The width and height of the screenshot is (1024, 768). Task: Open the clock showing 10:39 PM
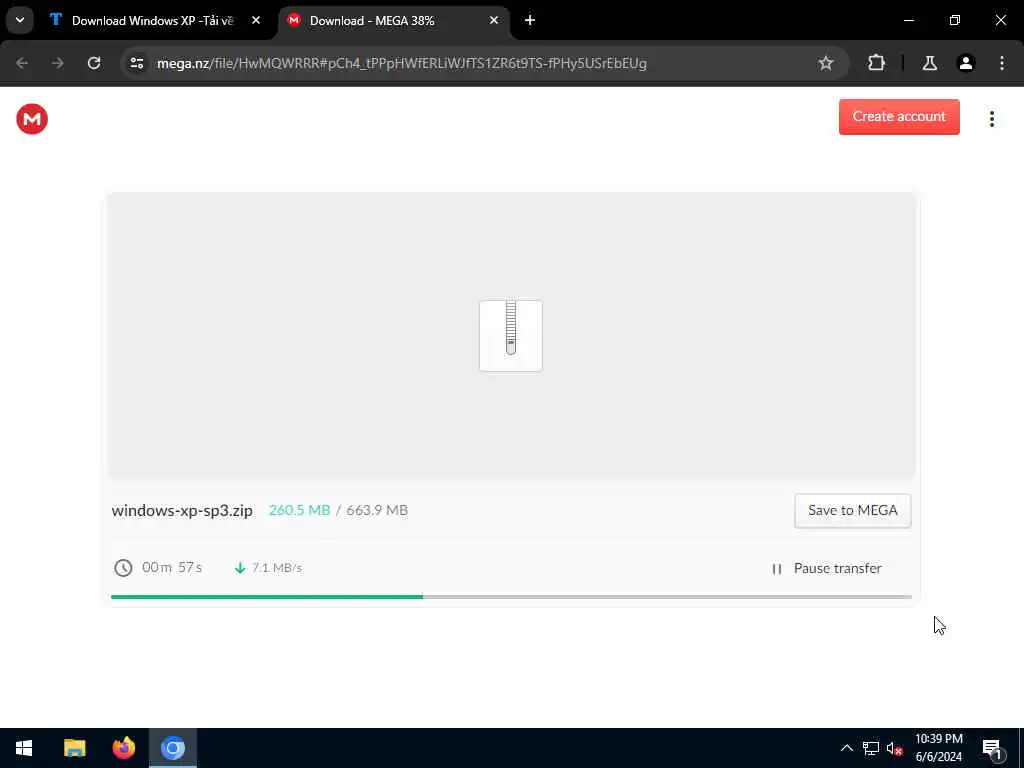[x=938, y=748]
